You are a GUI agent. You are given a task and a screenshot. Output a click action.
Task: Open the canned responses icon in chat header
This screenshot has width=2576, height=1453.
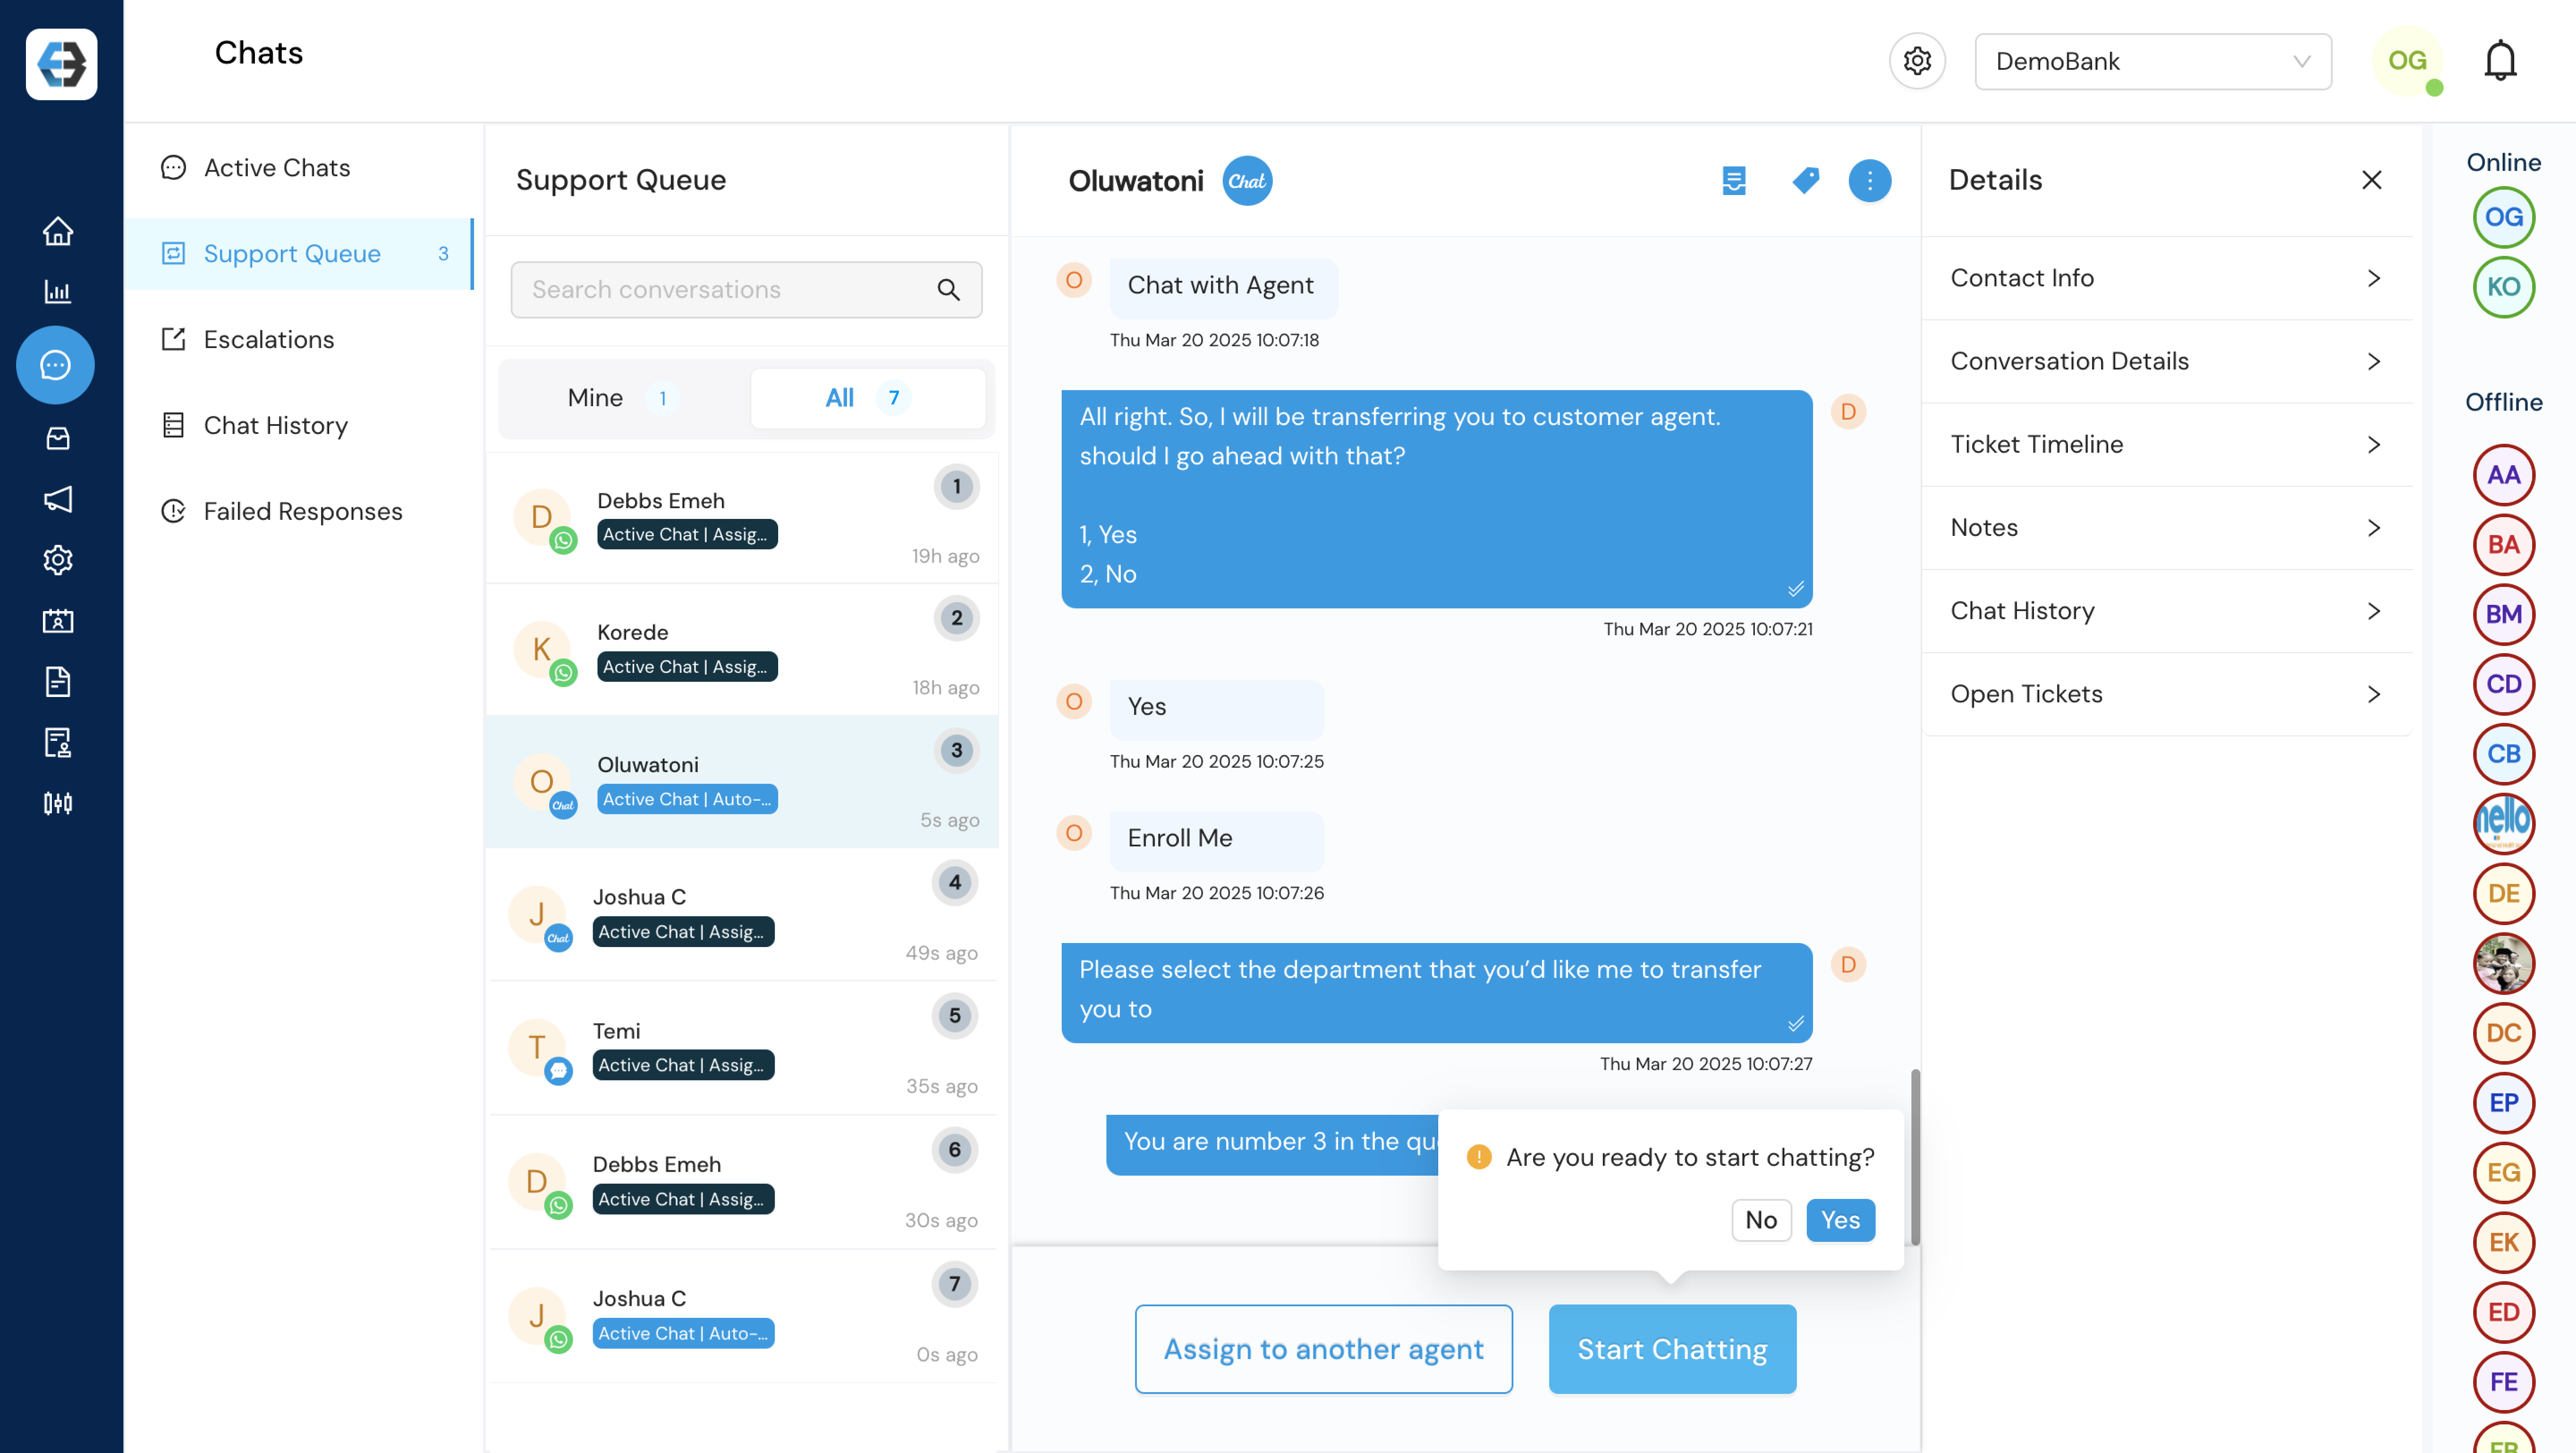(1734, 181)
